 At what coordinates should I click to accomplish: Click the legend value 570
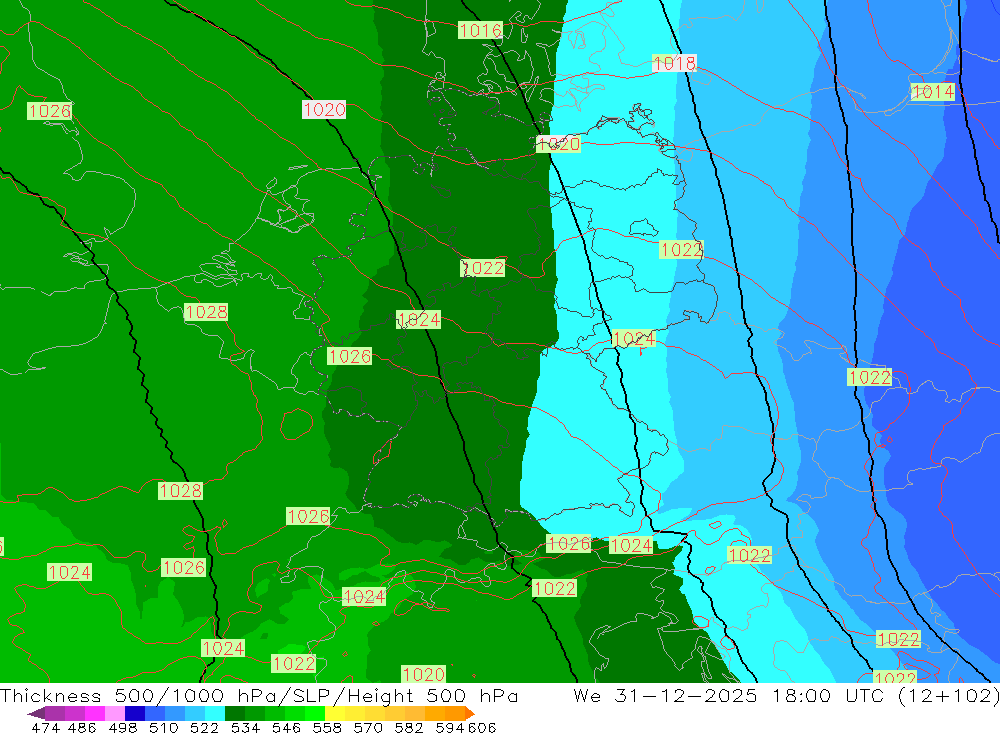point(368,727)
